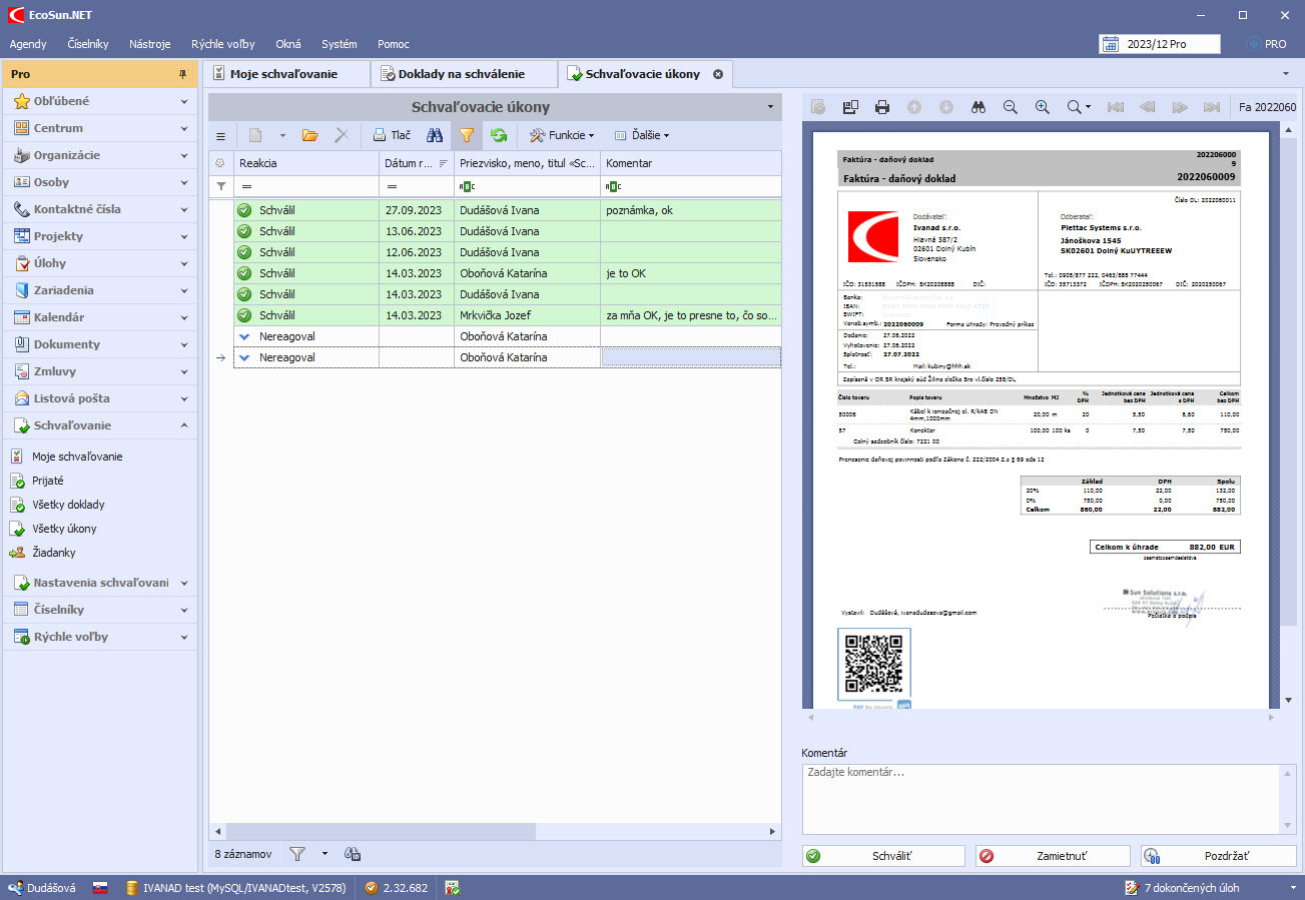This screenshot has height=900, width=1305.
Task: Click the thumbnails layout icon in preview toolbar
Action: [850, 107]
